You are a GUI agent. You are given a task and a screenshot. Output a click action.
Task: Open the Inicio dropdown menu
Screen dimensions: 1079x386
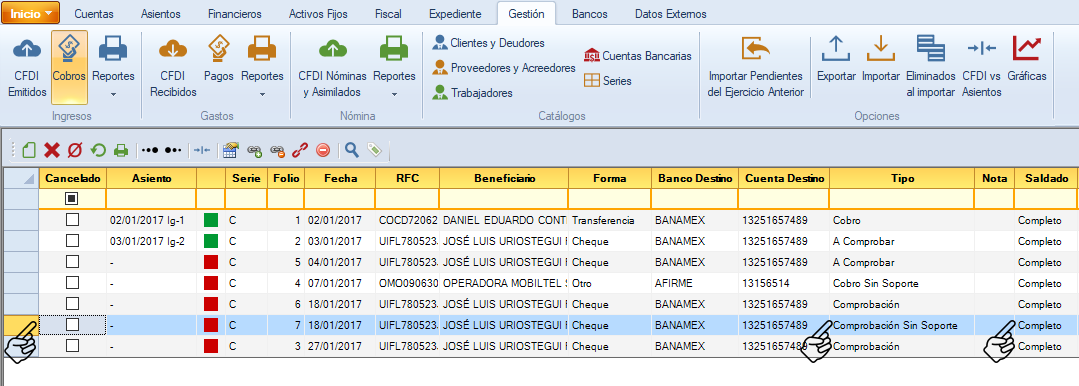31,13
